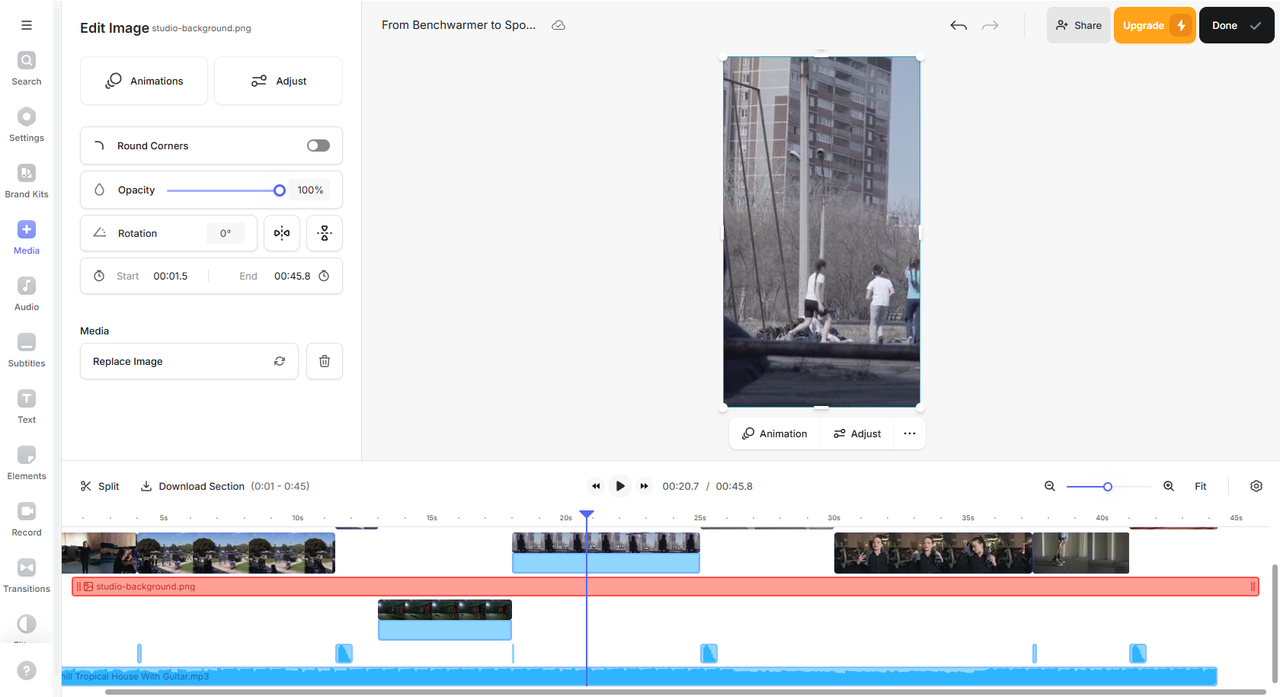This screenshot has height=697, width=1280.
Task: Open the hamburger menu
Action: click(x=26, y=25)
